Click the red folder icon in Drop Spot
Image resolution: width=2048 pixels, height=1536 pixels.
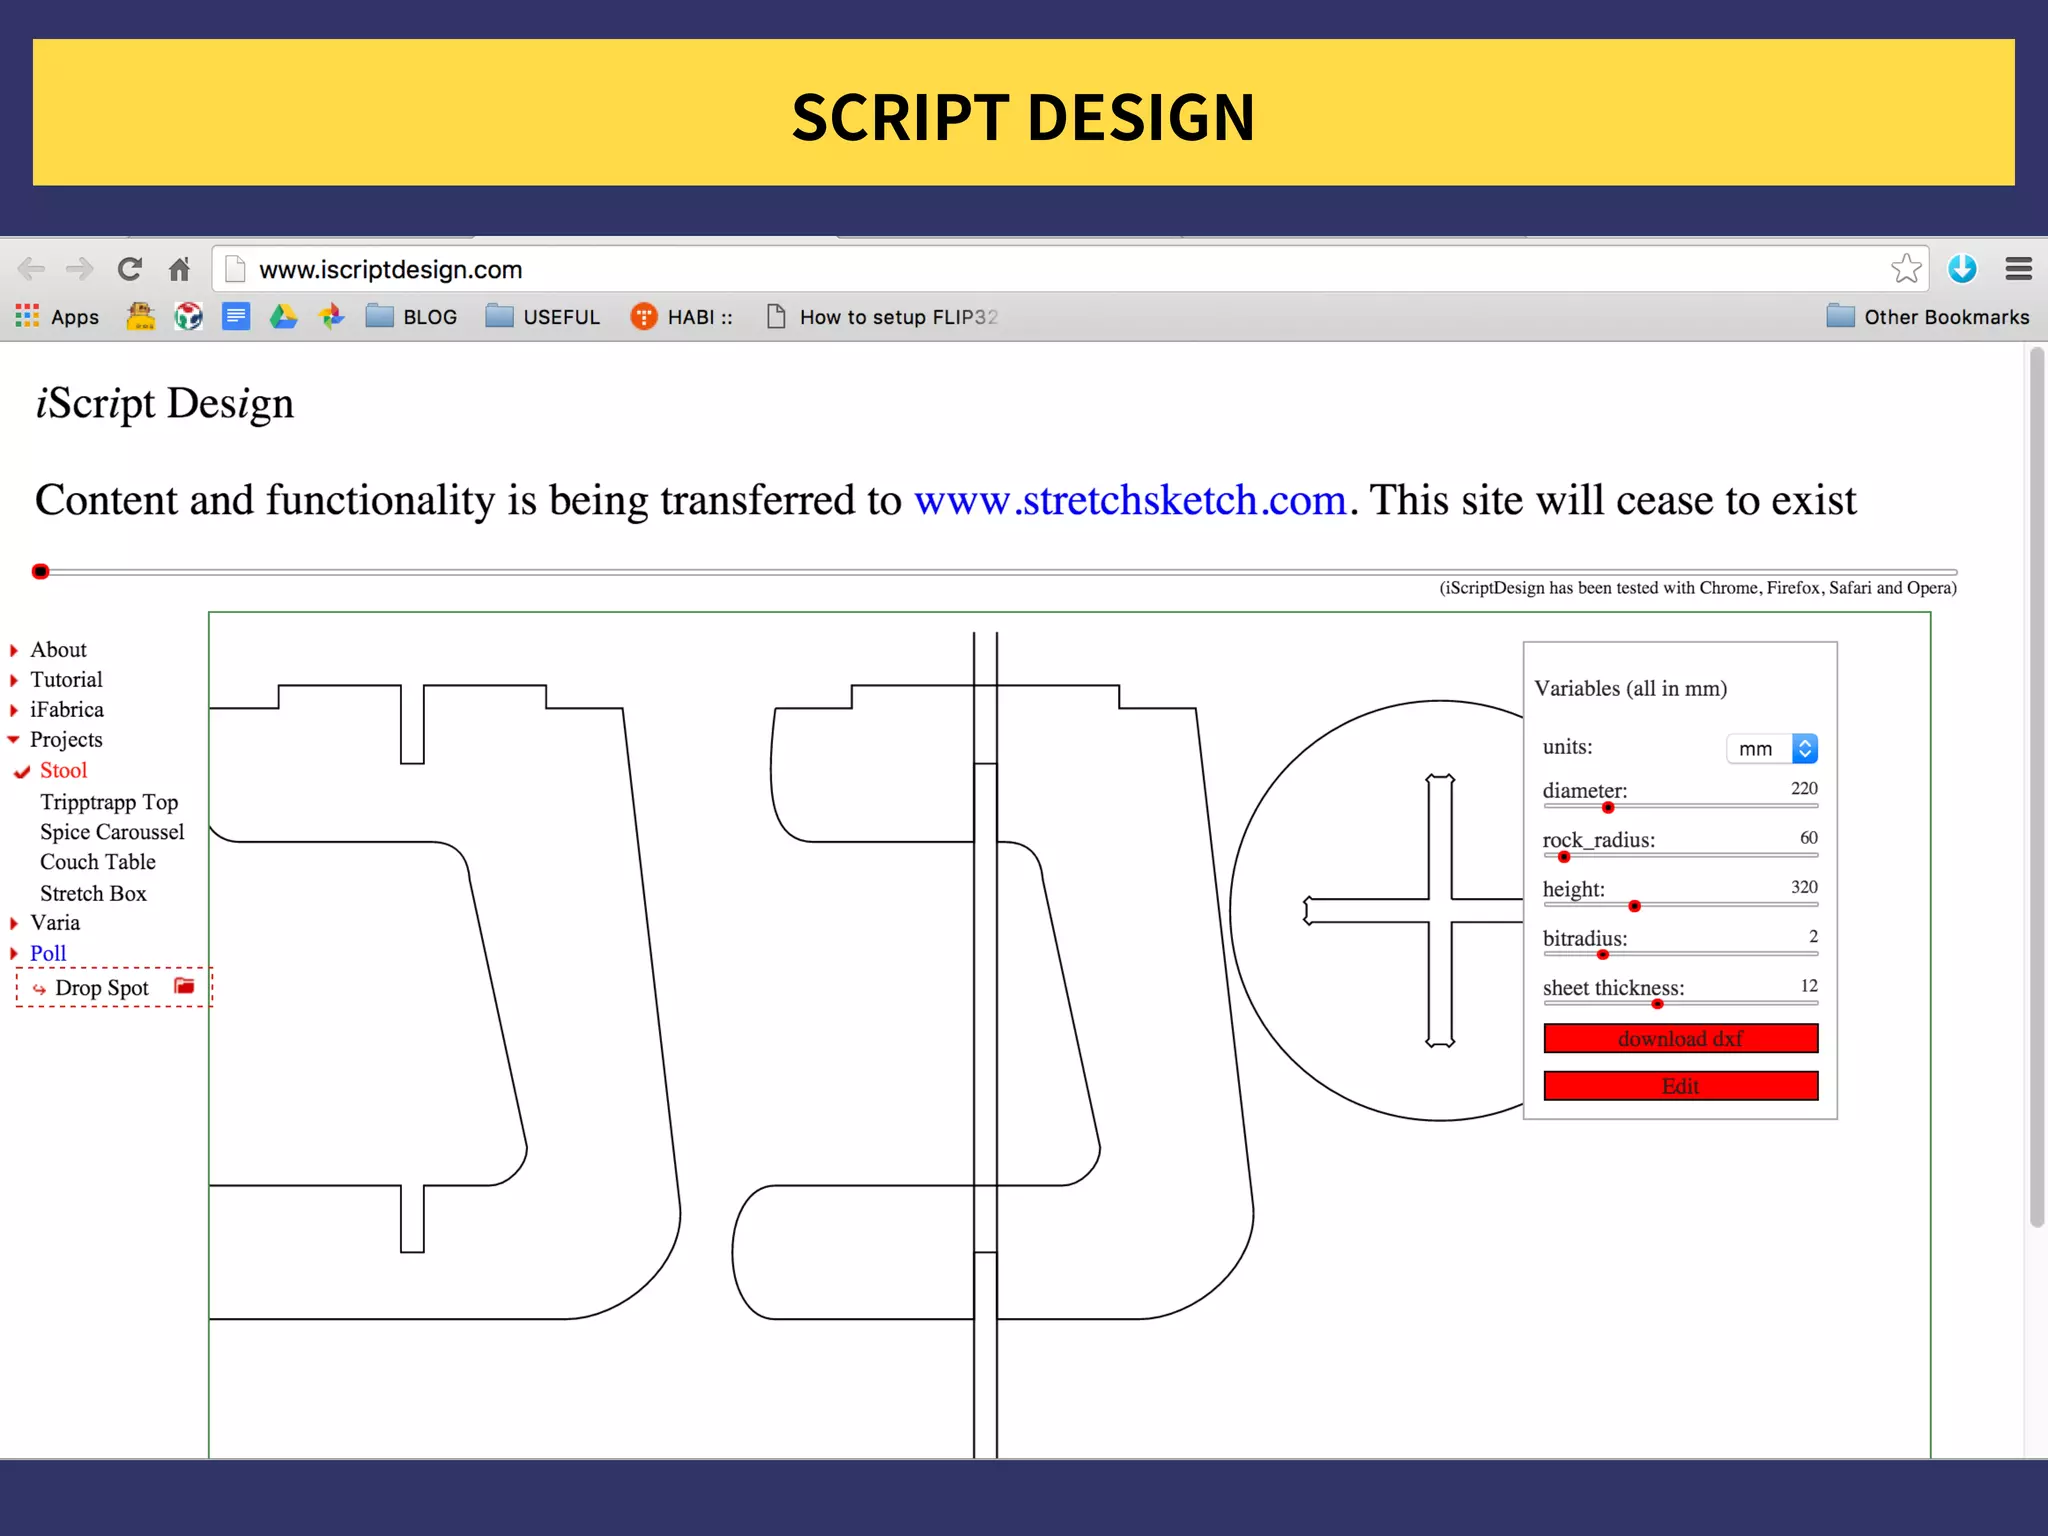[x=184, y=986]
